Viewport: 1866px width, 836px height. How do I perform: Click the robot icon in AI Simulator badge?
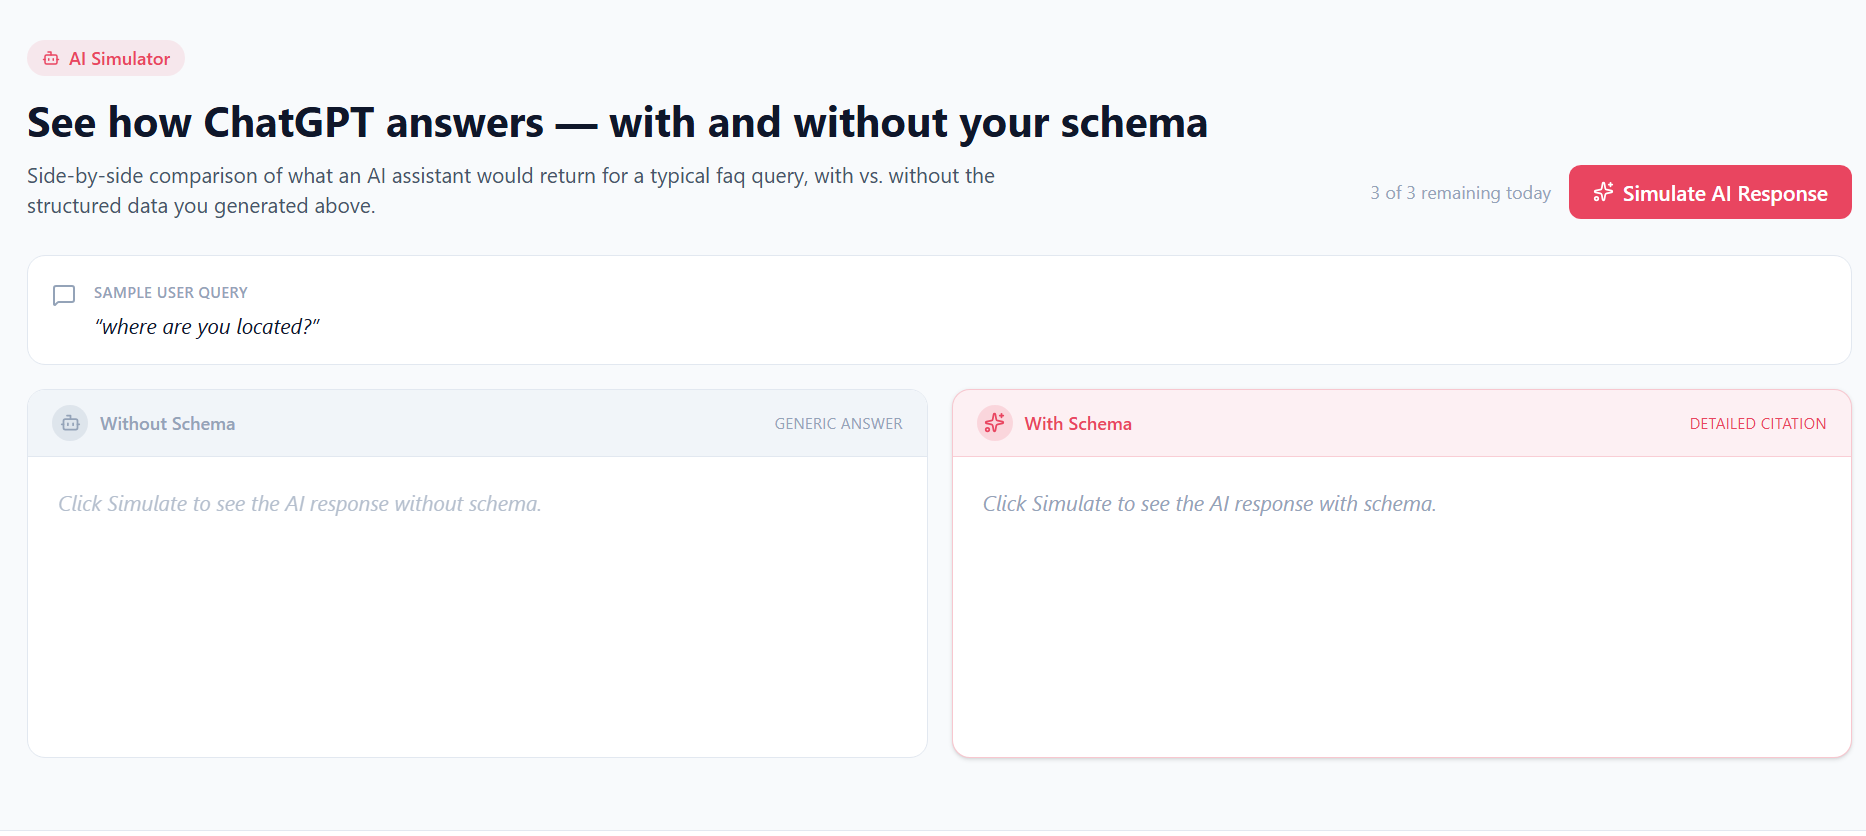tap(51, 58)
